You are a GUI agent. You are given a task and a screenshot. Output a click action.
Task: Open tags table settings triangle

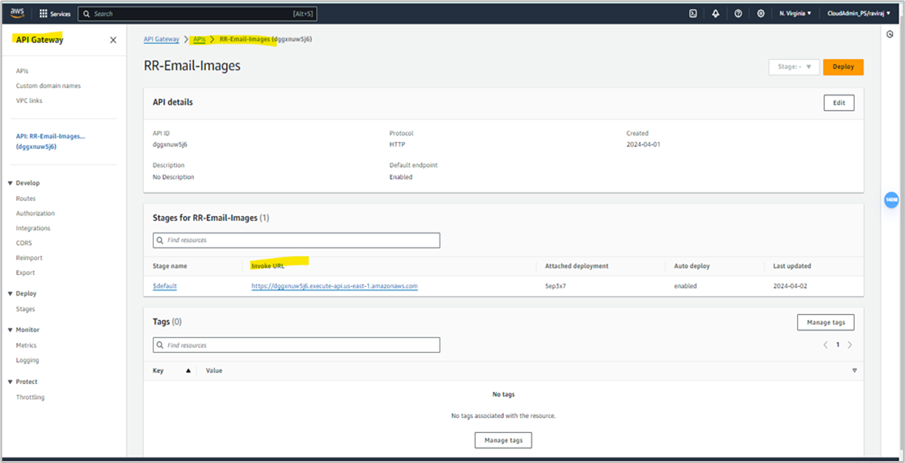pyautogui.click(x=854, y=371)
